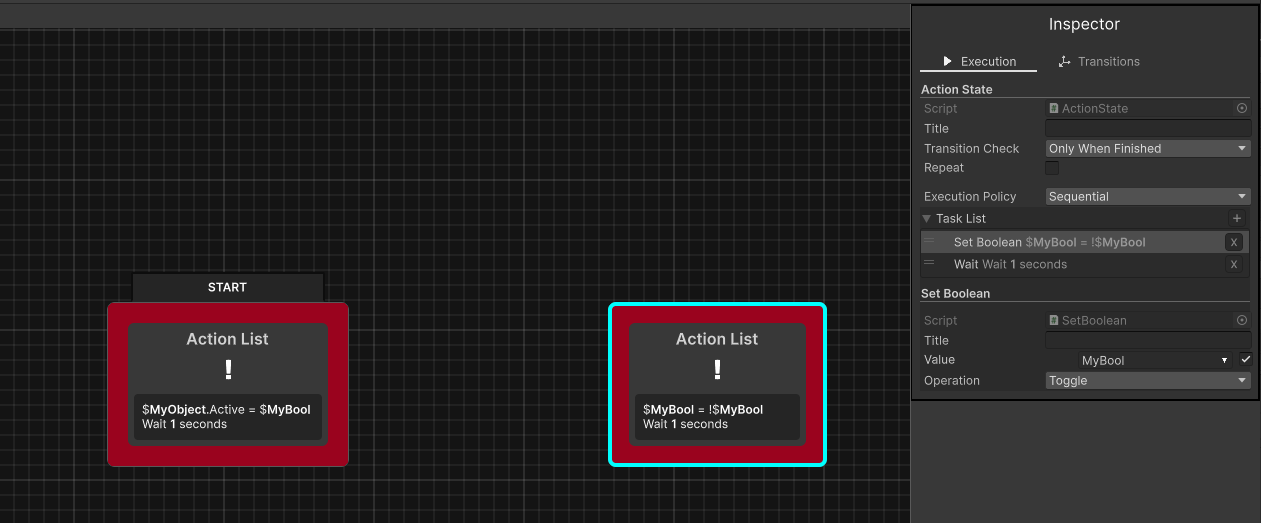Screen dimensions: 1261x523
Task: Click the warning icon on the START Action List node
Action: pos(228,371)
